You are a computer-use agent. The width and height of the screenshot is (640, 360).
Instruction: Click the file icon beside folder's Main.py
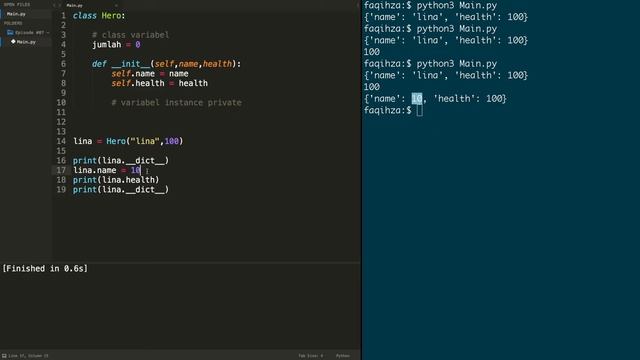pos(13,41)
